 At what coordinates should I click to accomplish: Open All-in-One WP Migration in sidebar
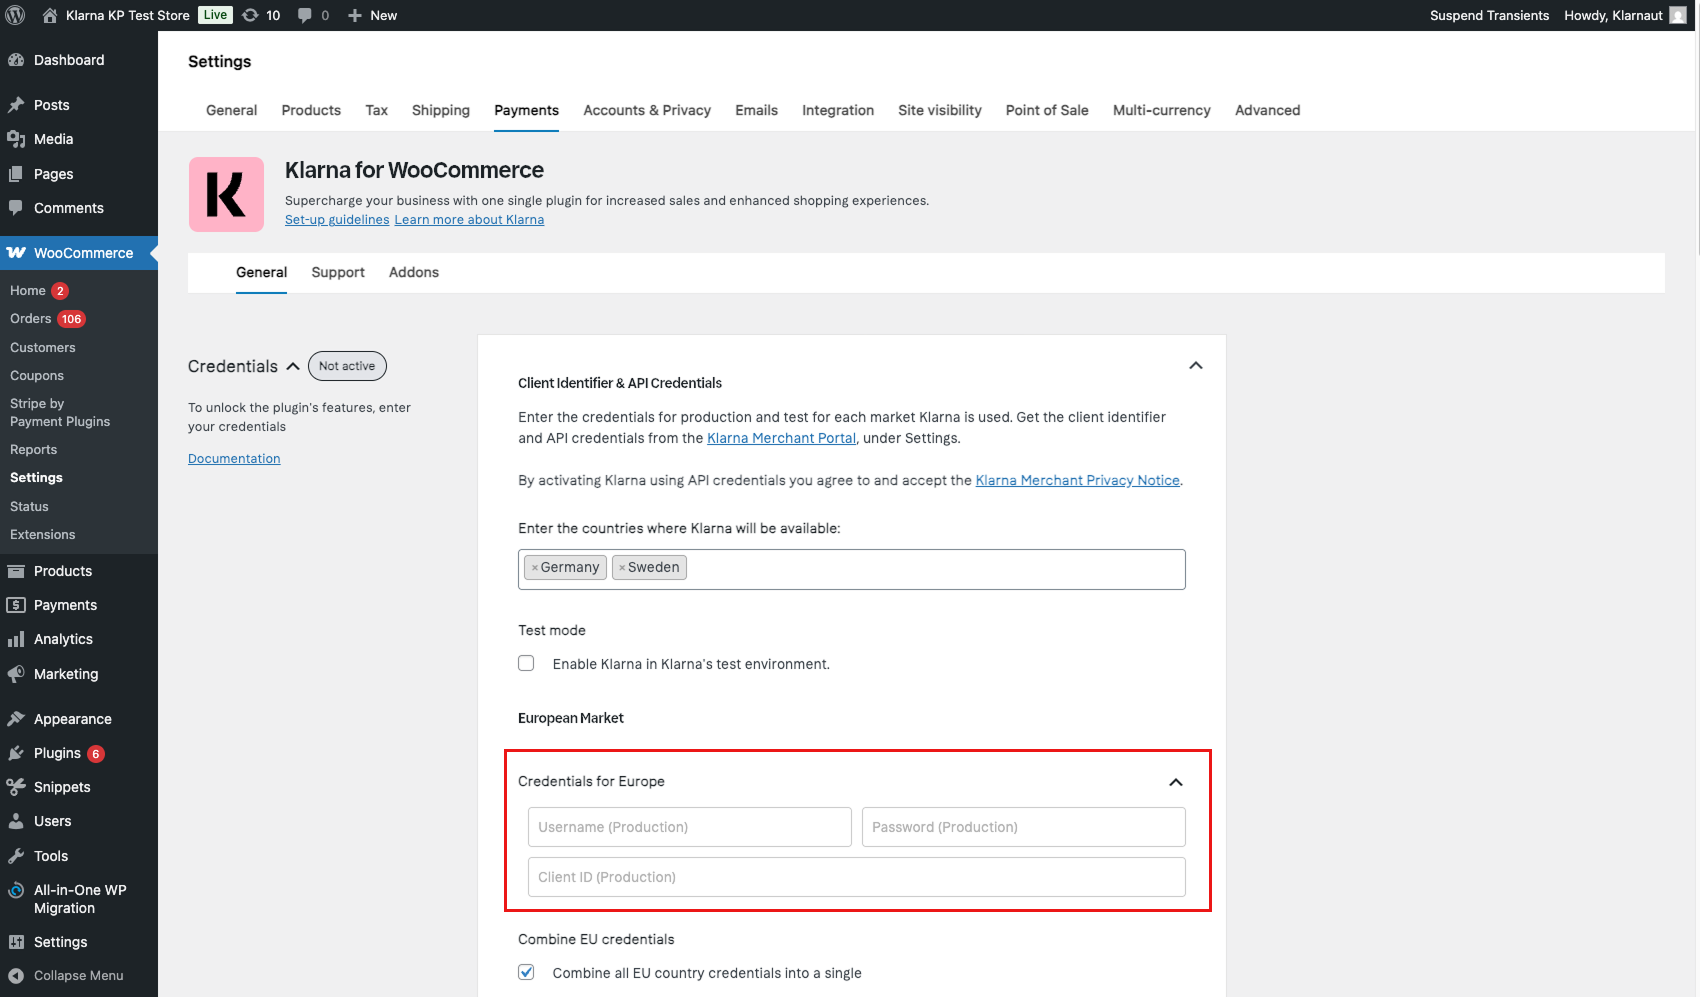tap(79, 899)
